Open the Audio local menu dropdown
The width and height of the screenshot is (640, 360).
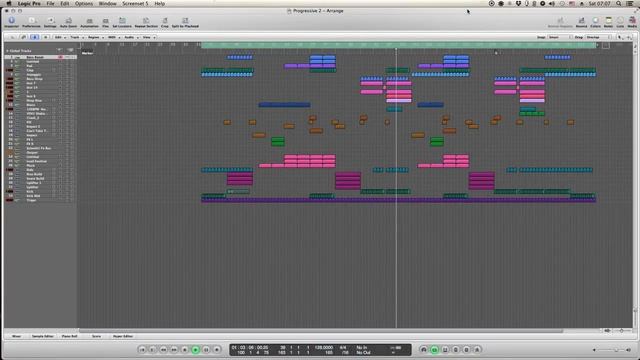coord(131,37)
